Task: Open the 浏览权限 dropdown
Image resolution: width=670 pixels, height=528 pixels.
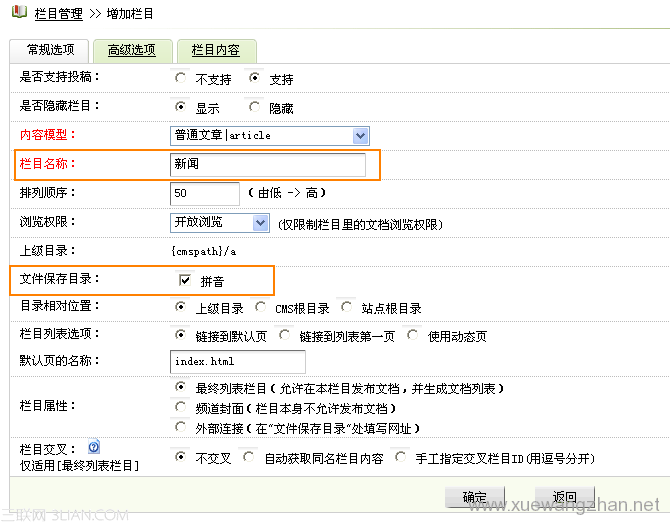Action: (260, 222)
